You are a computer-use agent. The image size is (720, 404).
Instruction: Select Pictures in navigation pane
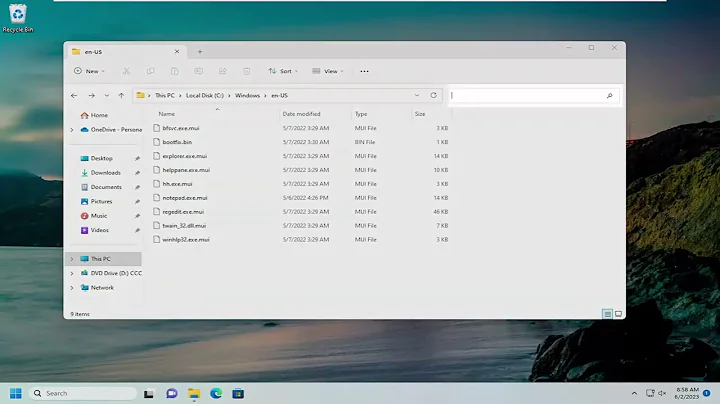tap(96, 202)
